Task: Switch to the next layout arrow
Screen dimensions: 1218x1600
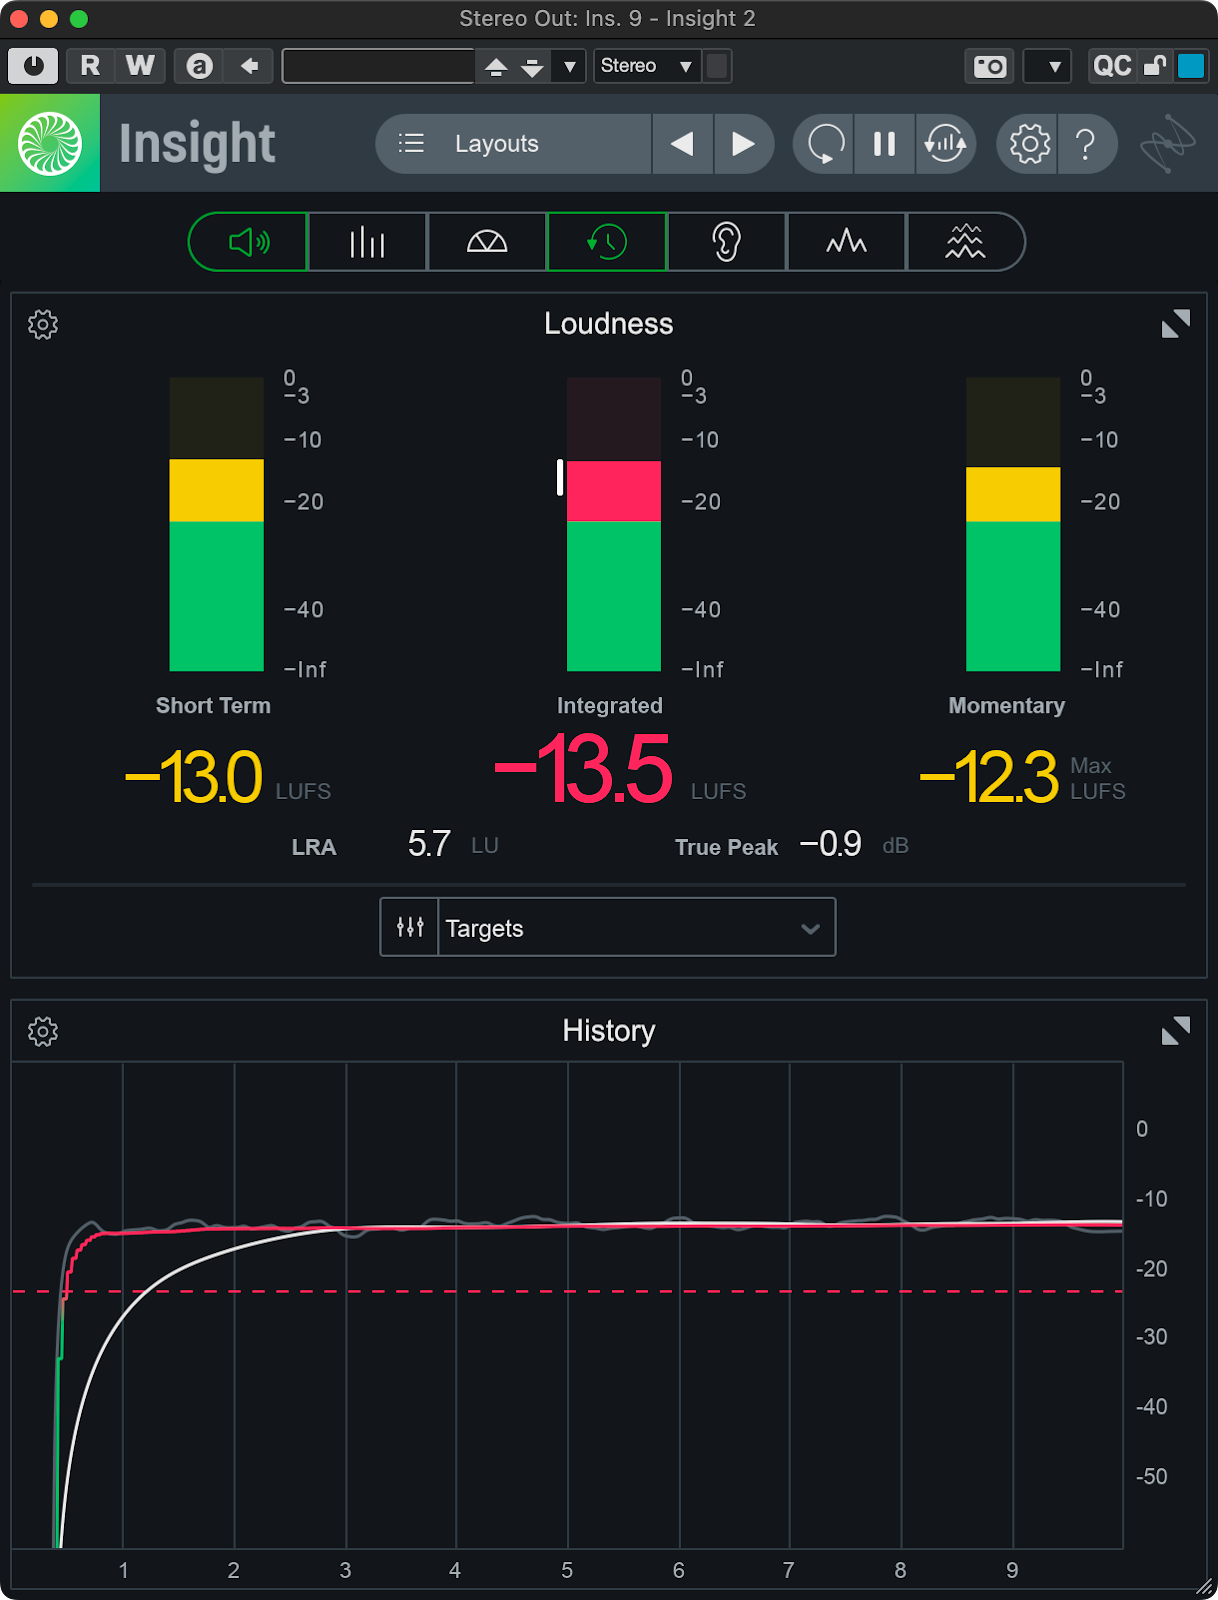Action: point(742,144)
